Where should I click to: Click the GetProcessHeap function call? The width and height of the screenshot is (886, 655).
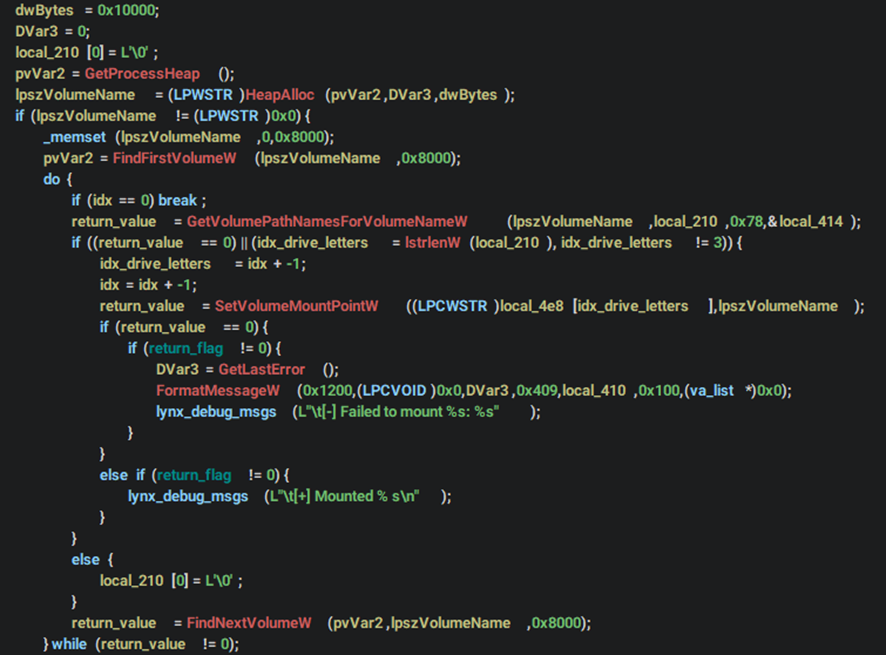pos(142,73)
